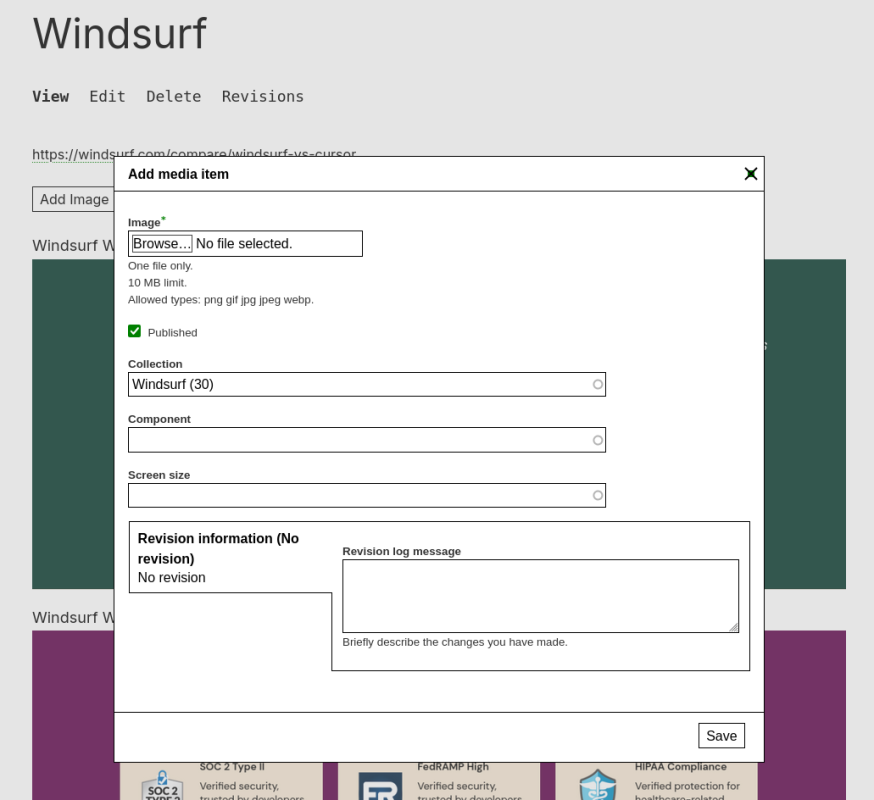Open the windsurf.com compare URL link
The width and height of the screenshot is (874, 800).
point(72,154)
